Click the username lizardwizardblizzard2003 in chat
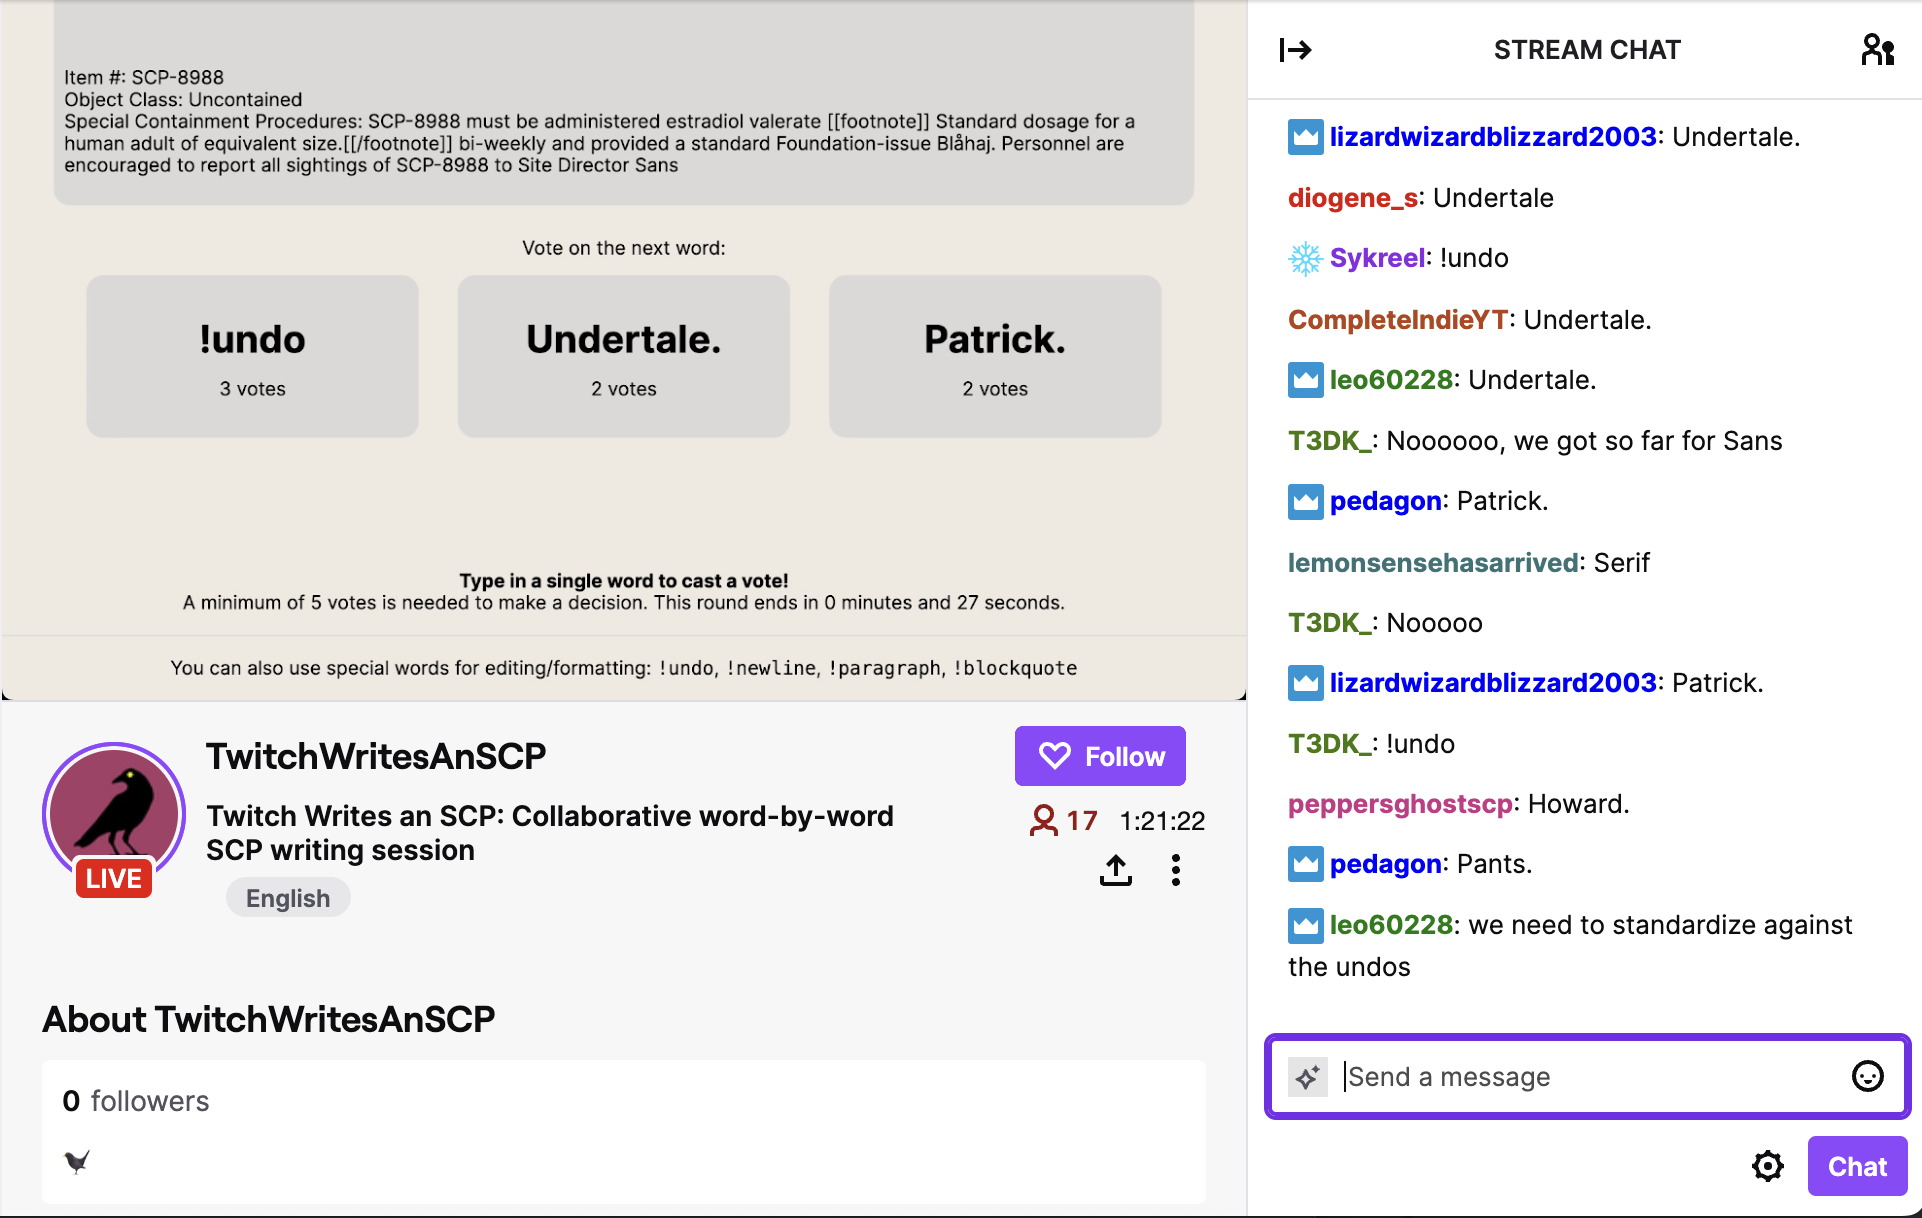The width and height of the screenshot is (1922, 1218). coord(1491,136)
